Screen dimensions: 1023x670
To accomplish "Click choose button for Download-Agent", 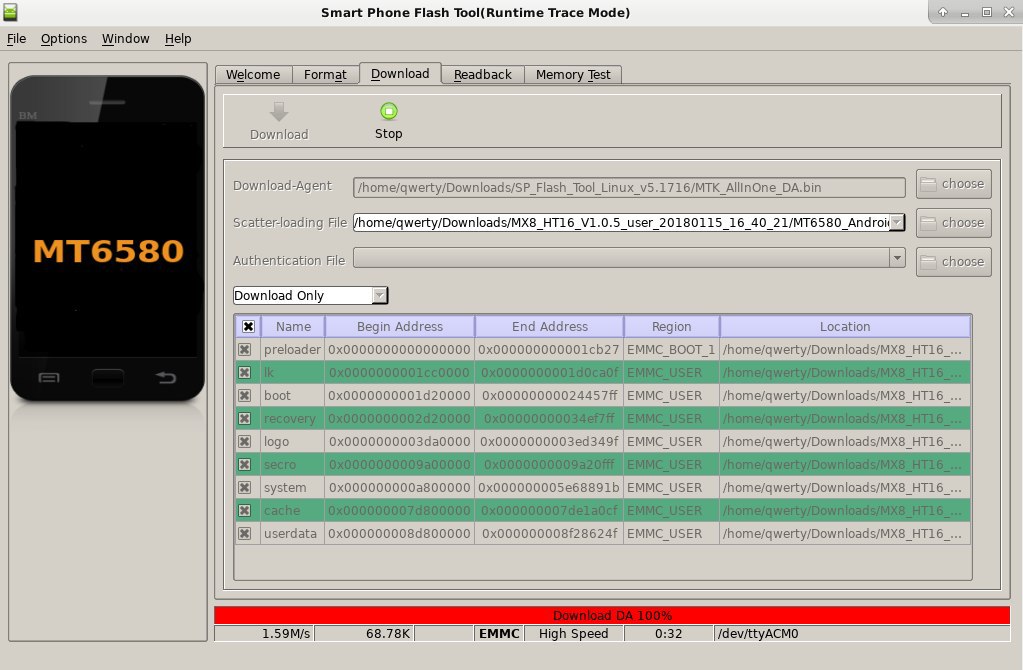I will click(x=953, y=184).
